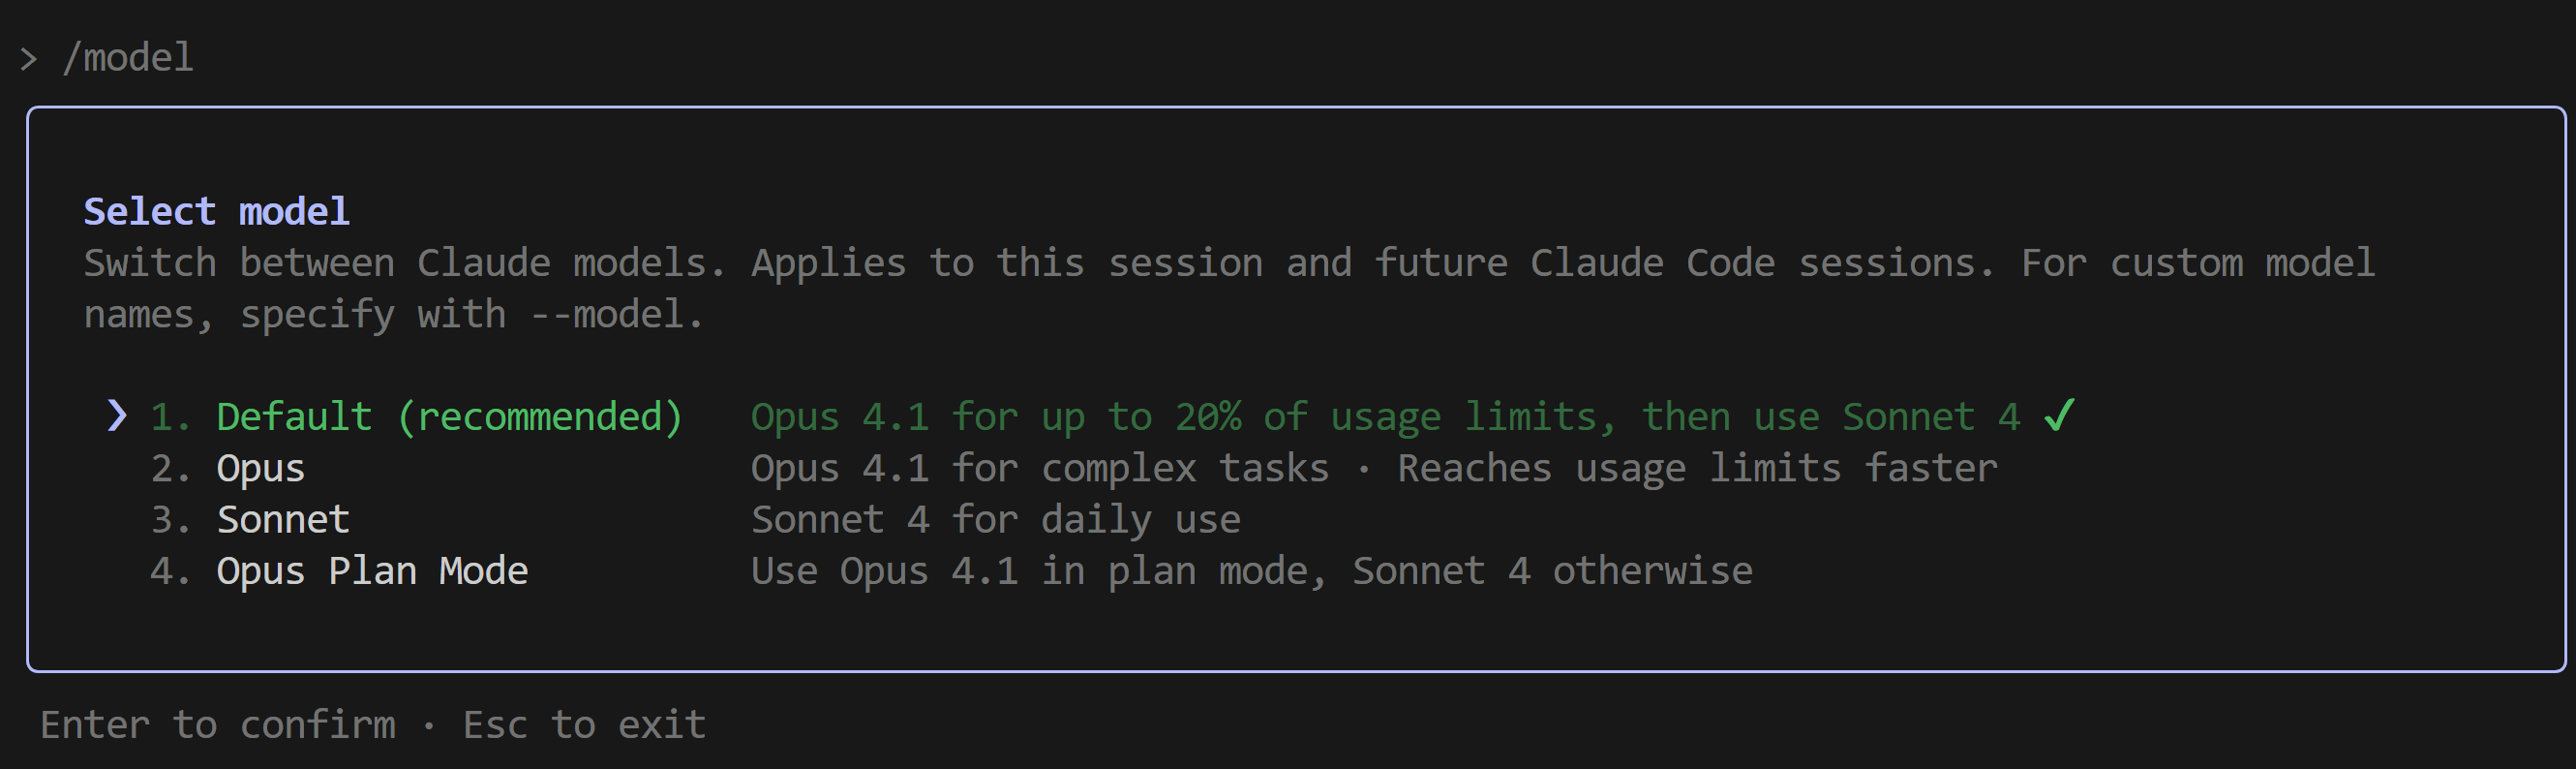Click the green checkmark beside Default
Screen dimensions: 2576x769
2059,415
